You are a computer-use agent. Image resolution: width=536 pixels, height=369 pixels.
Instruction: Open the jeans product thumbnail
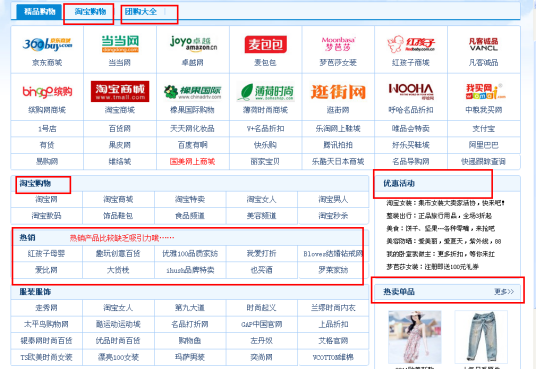pos(482,337)
